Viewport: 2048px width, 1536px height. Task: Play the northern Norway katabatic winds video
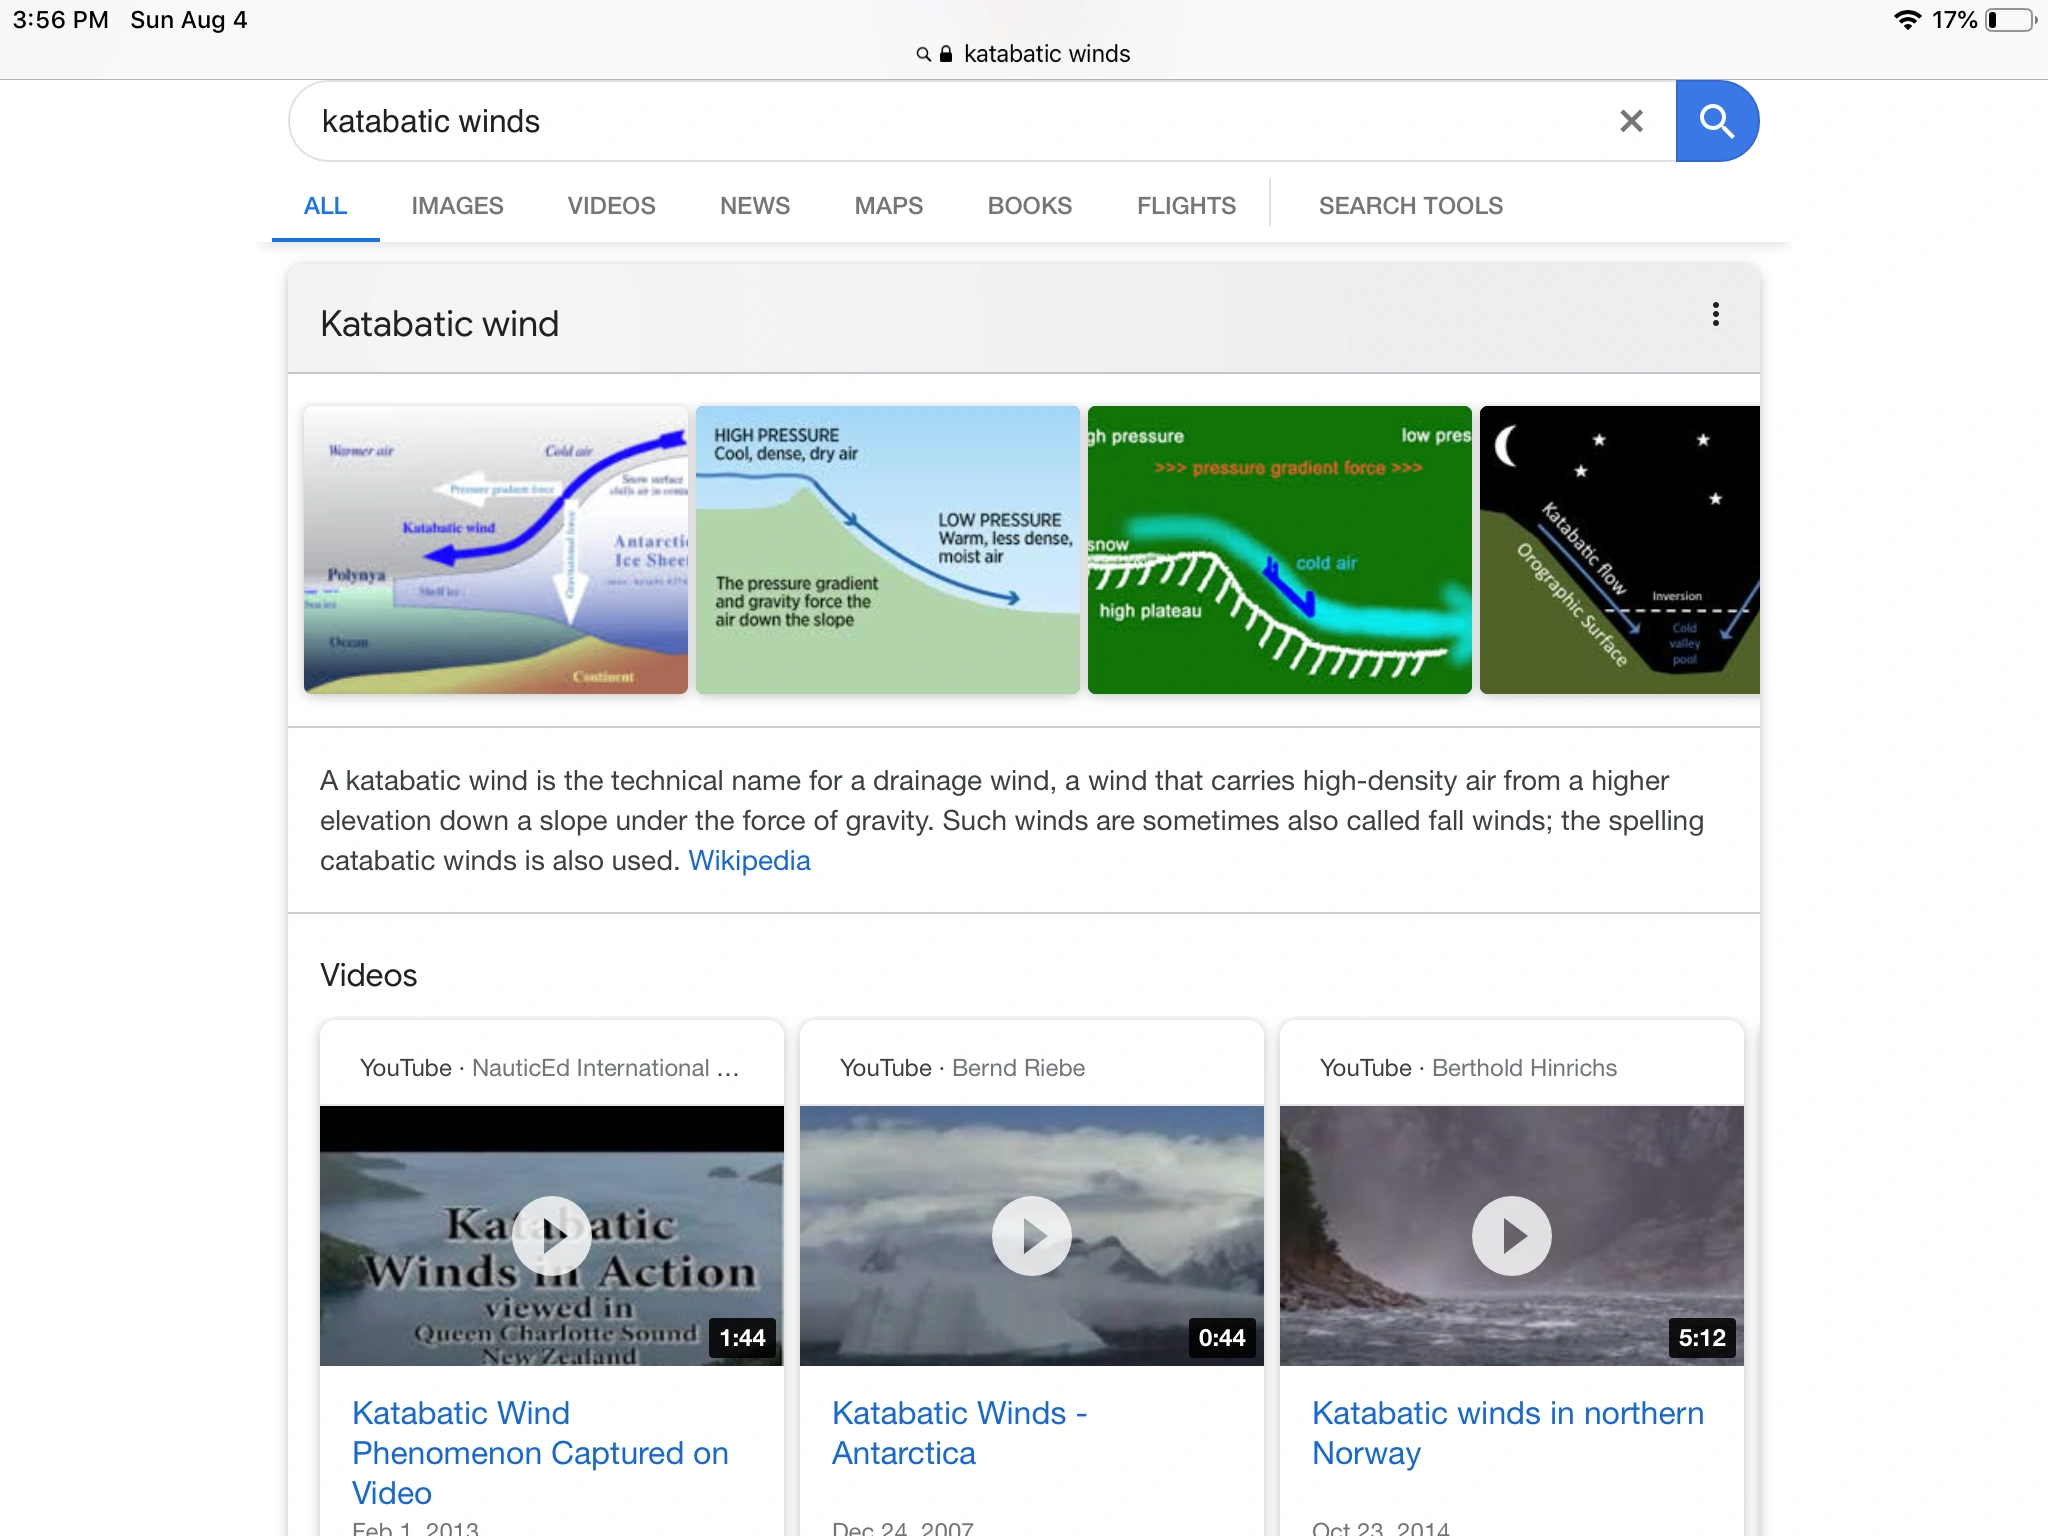(1511, 1236)
